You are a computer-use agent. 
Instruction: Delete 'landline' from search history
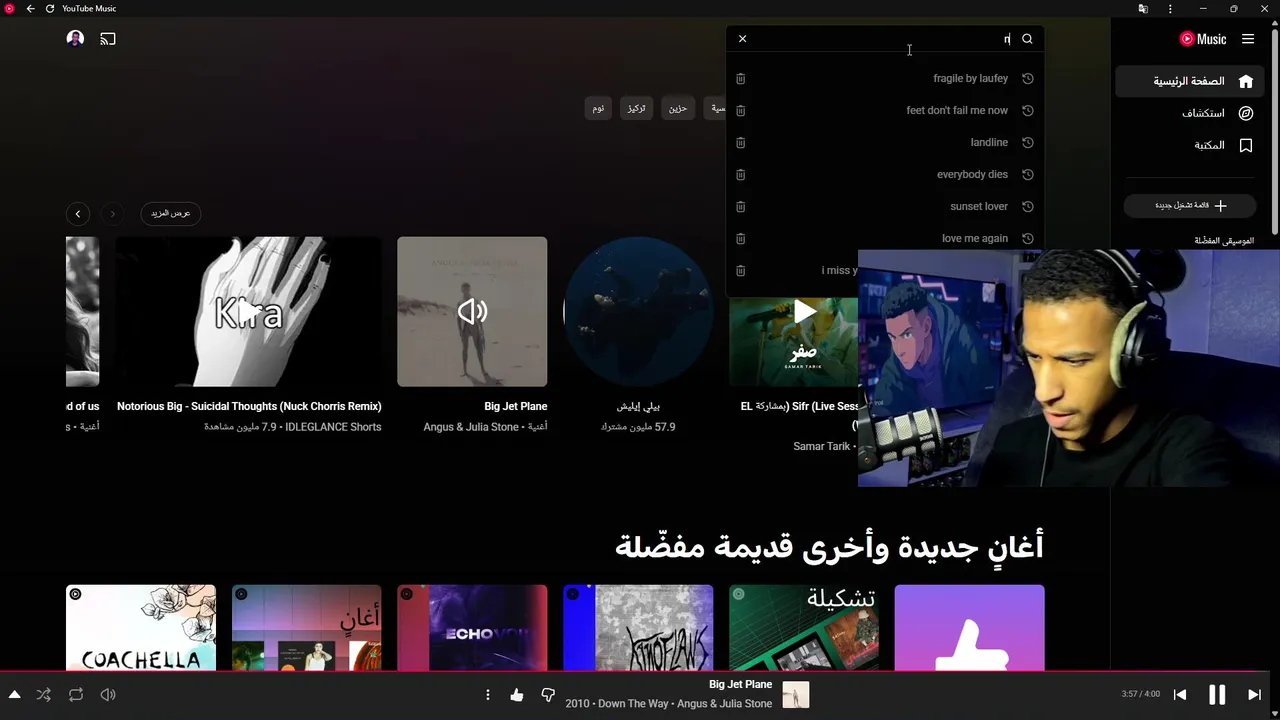741,143
